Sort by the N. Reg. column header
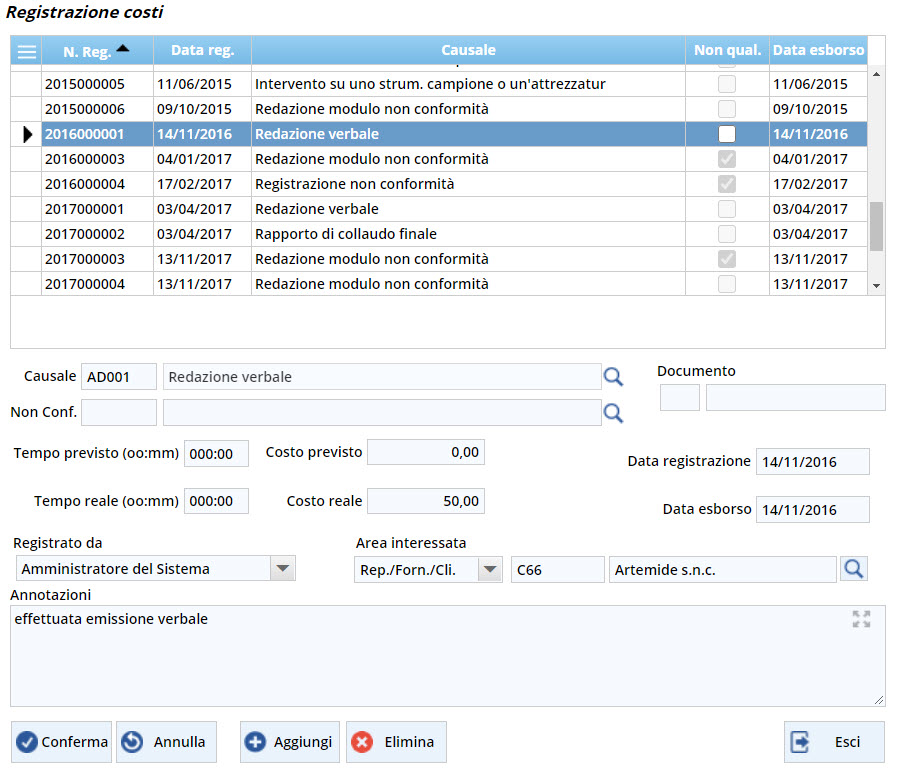898x772 pixels. click(x=97, y=51)
